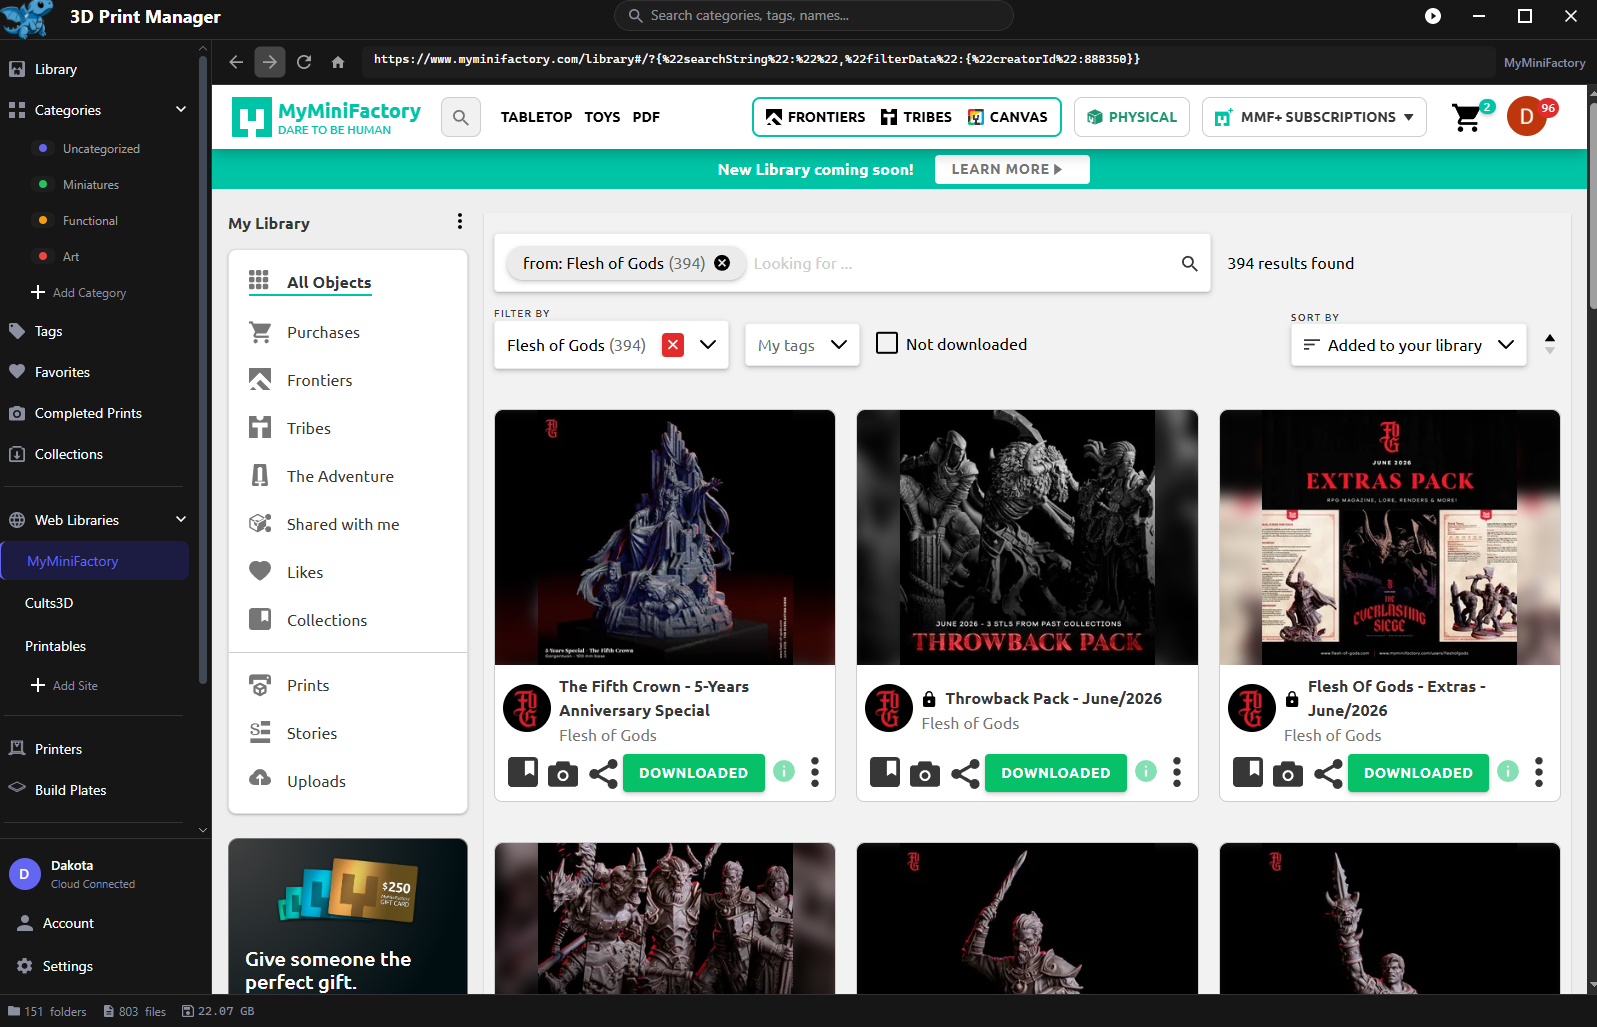Open The Fifth Crown thumbnail

tap(665, 537)
